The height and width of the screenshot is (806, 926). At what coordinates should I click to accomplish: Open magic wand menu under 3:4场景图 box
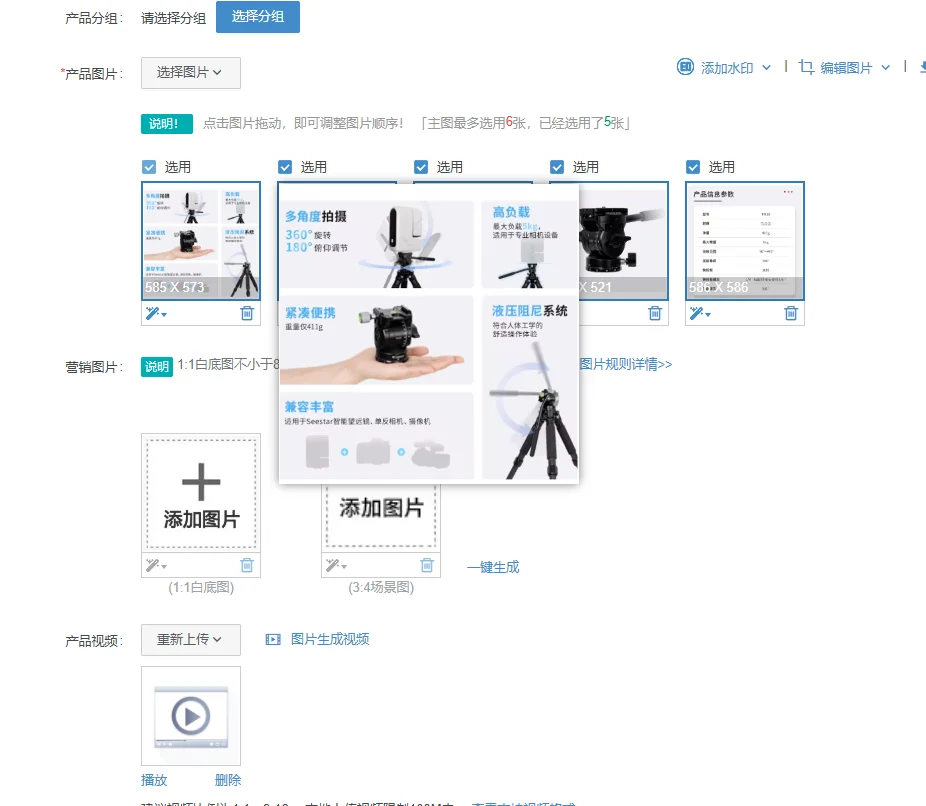[x=336, y=566]
